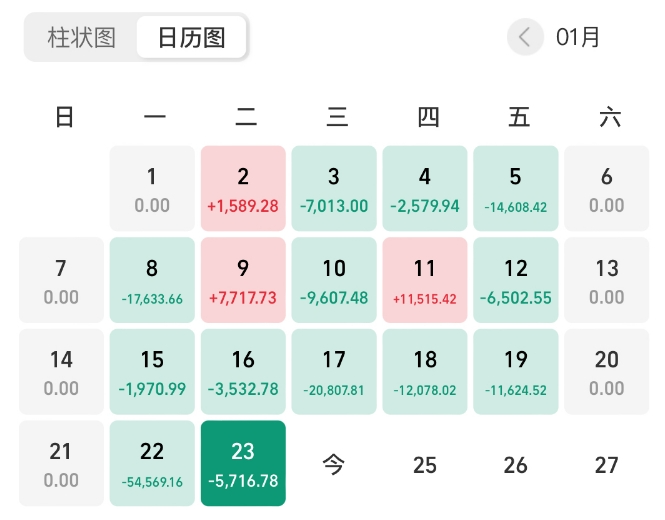Go to previous month with the left chevron
Screen dimensions: 665x520
525,37
